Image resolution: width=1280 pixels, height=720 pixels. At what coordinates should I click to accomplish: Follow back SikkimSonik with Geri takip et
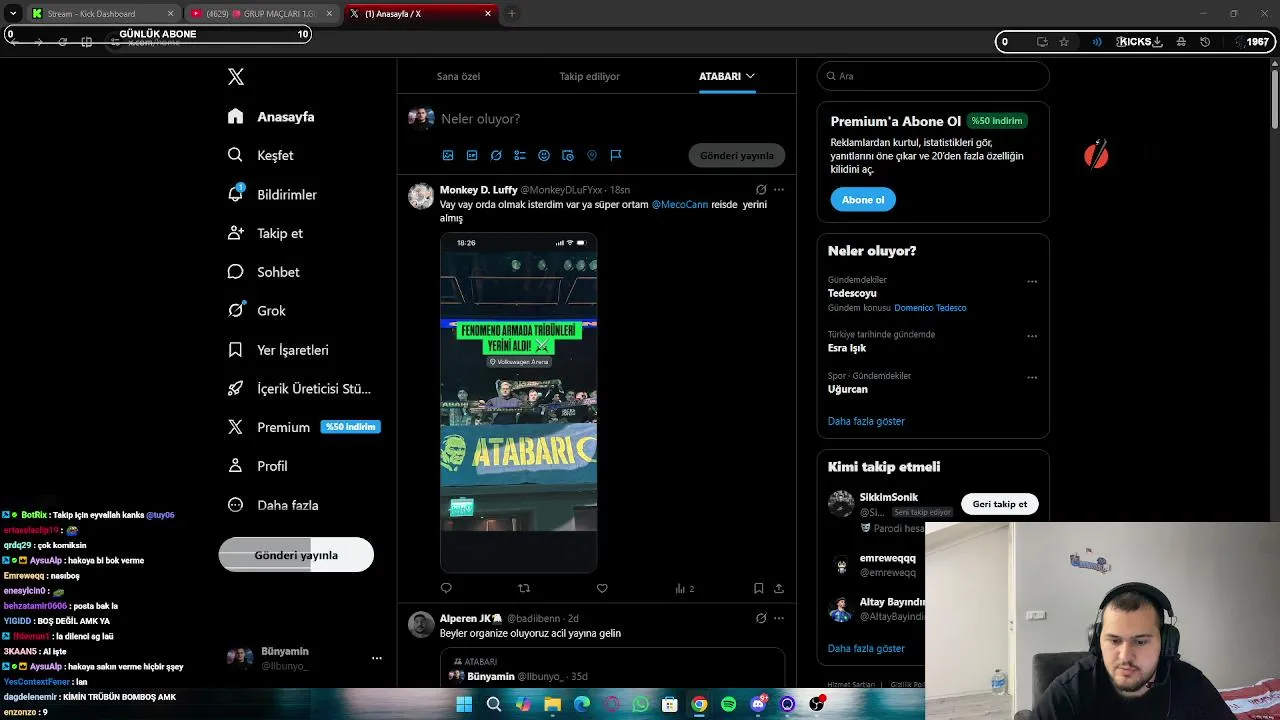point(1000,504)
